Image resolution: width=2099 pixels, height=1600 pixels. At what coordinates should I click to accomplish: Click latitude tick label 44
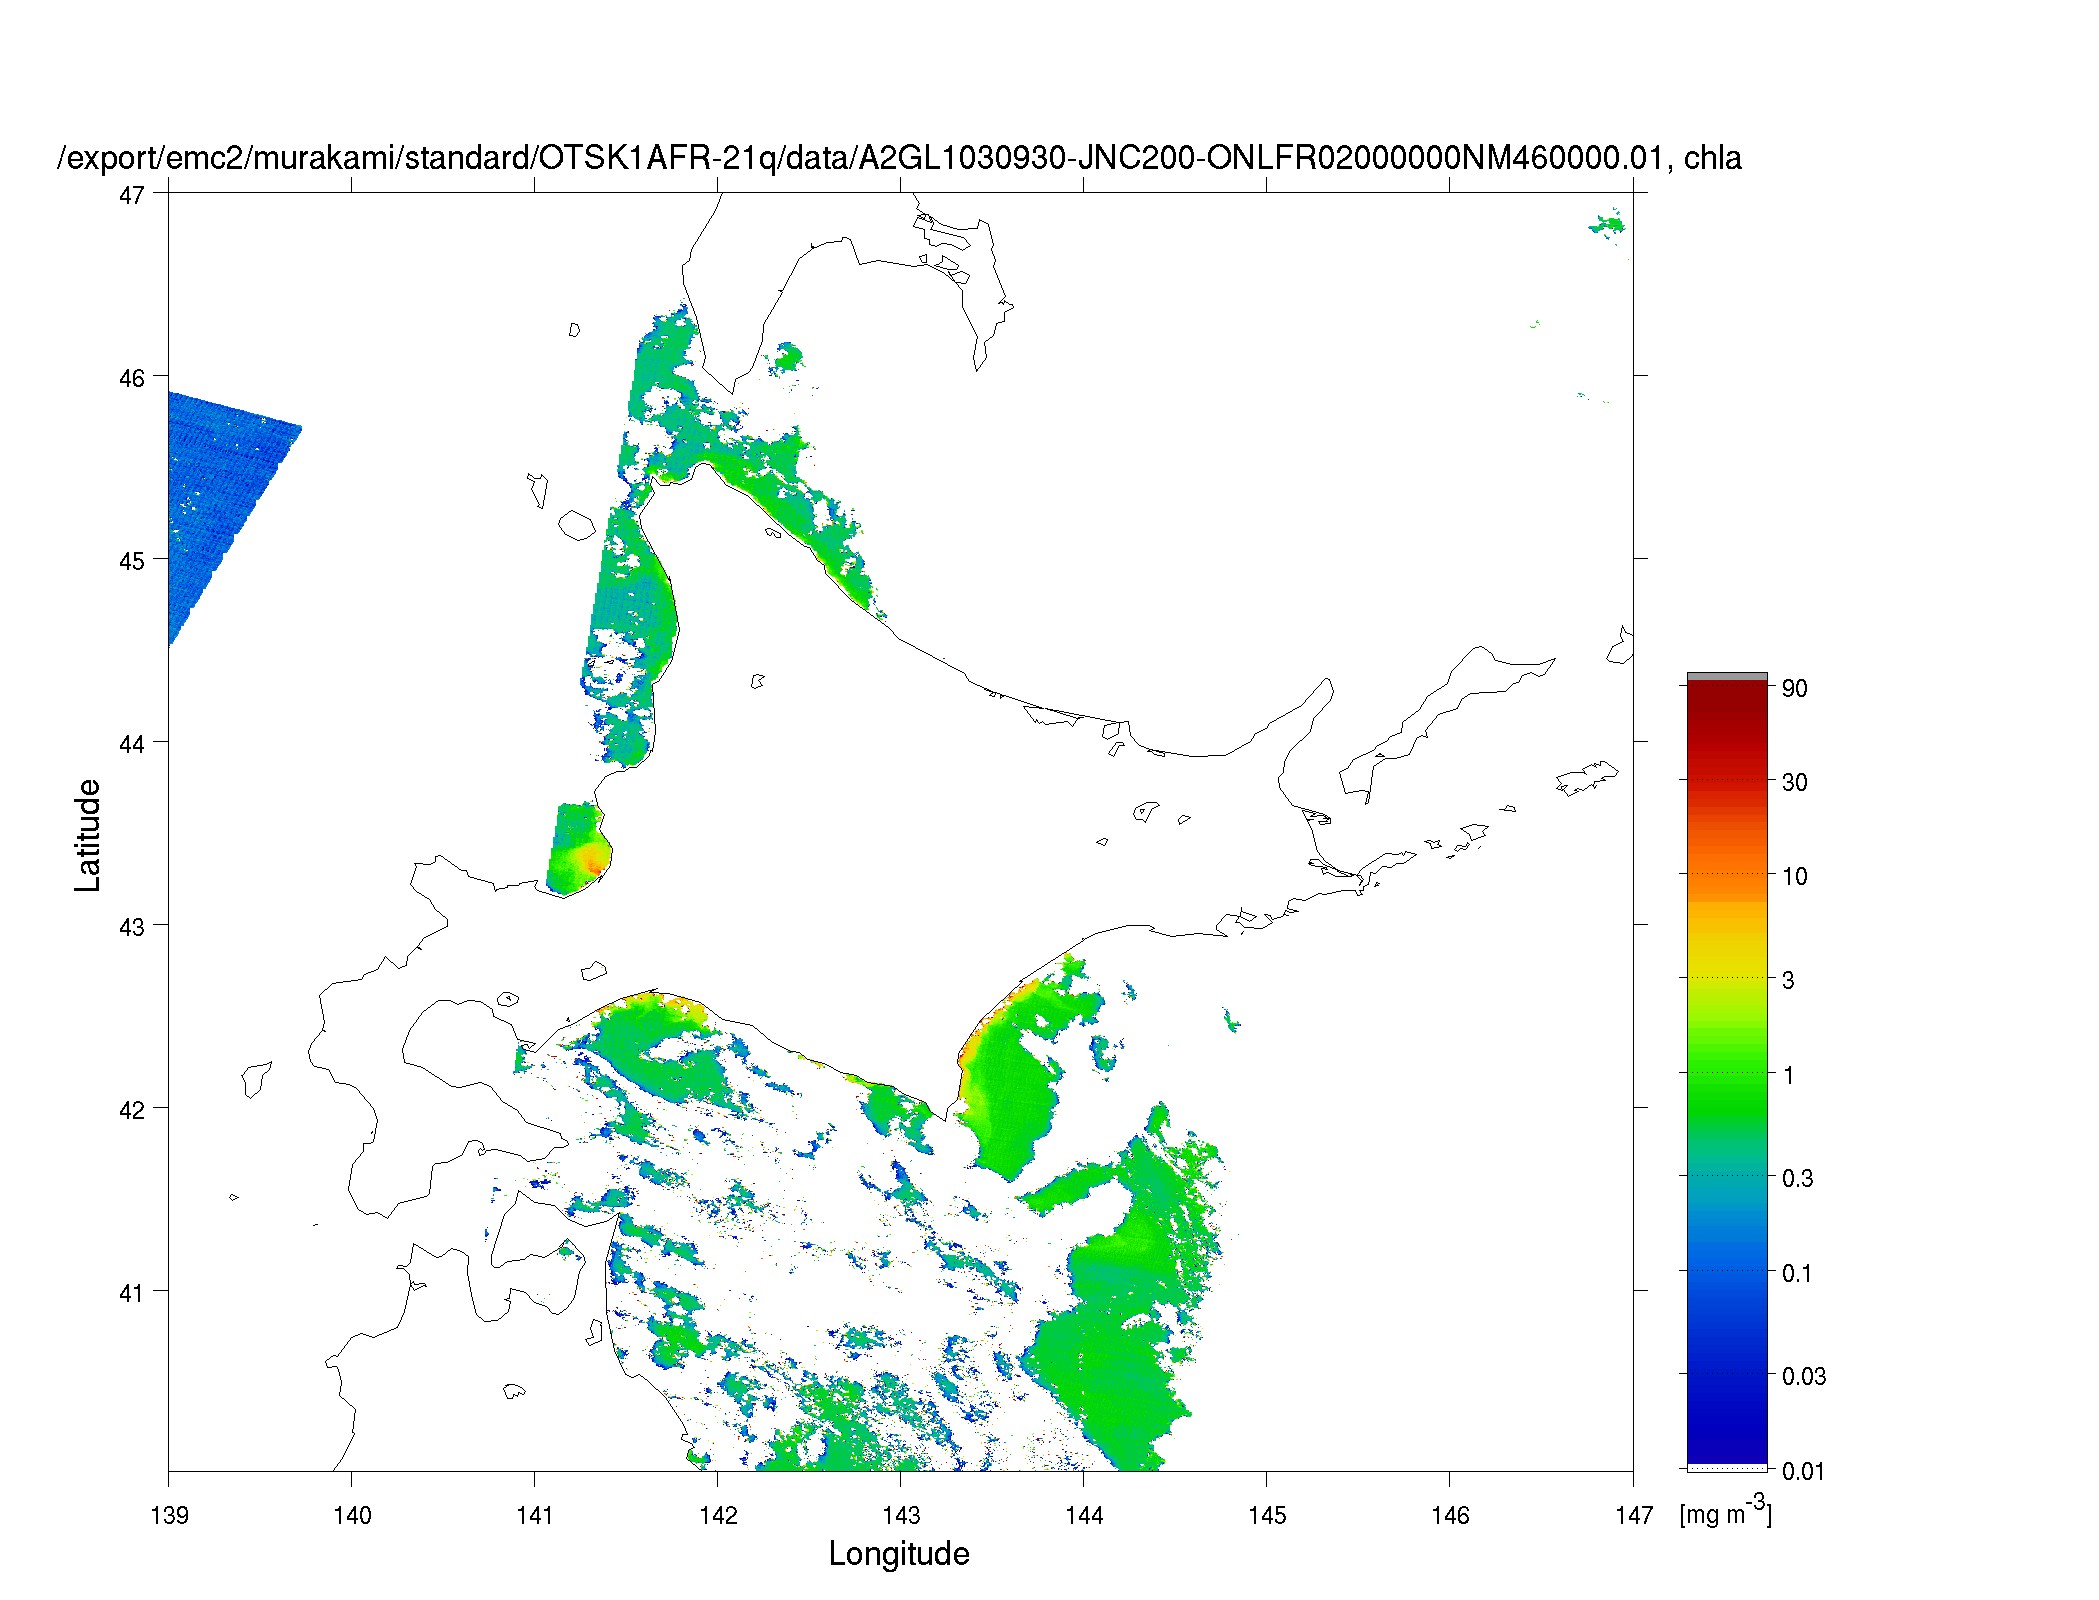132,744
